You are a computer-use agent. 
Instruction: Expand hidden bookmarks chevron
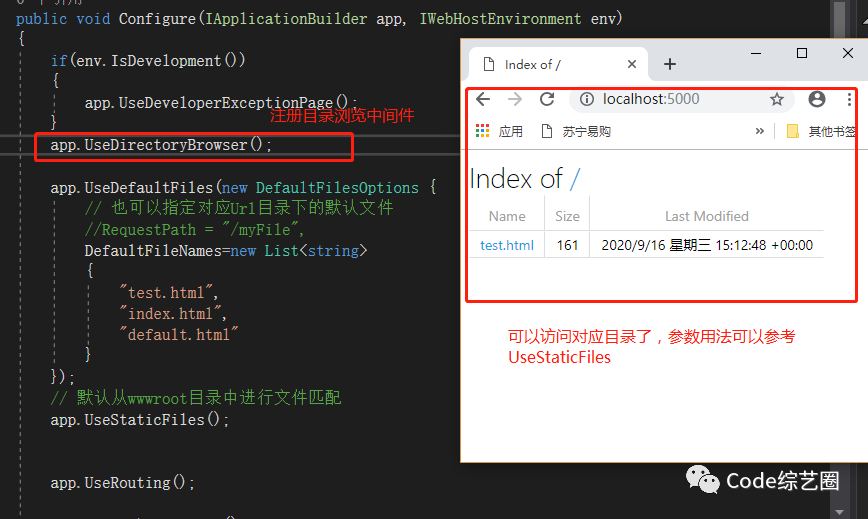pos(760,131)
